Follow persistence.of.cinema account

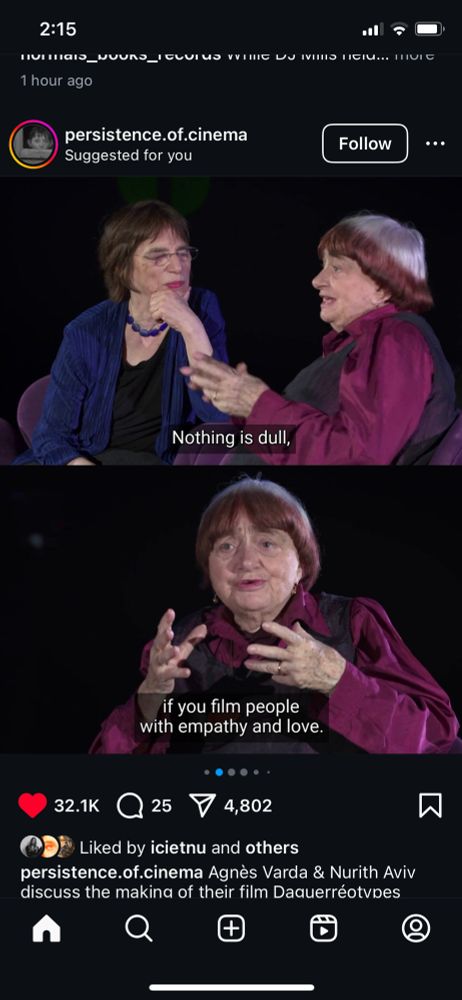pos(365,143)
